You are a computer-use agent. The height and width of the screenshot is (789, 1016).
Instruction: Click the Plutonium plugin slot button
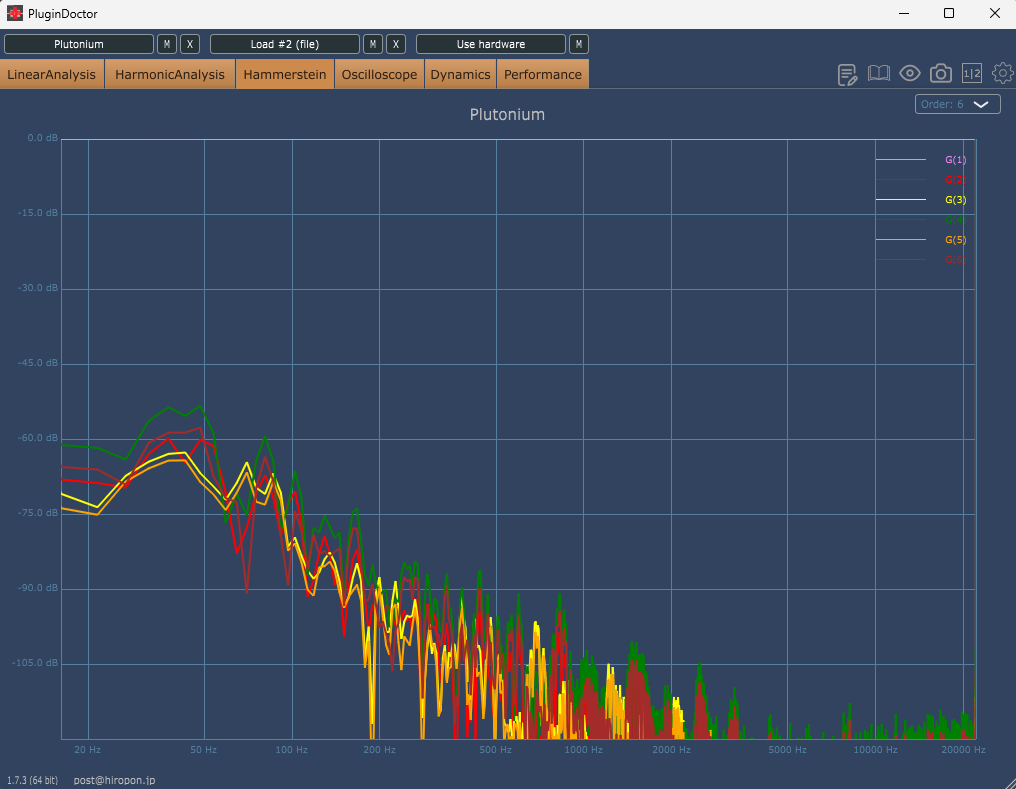point(79,44)
